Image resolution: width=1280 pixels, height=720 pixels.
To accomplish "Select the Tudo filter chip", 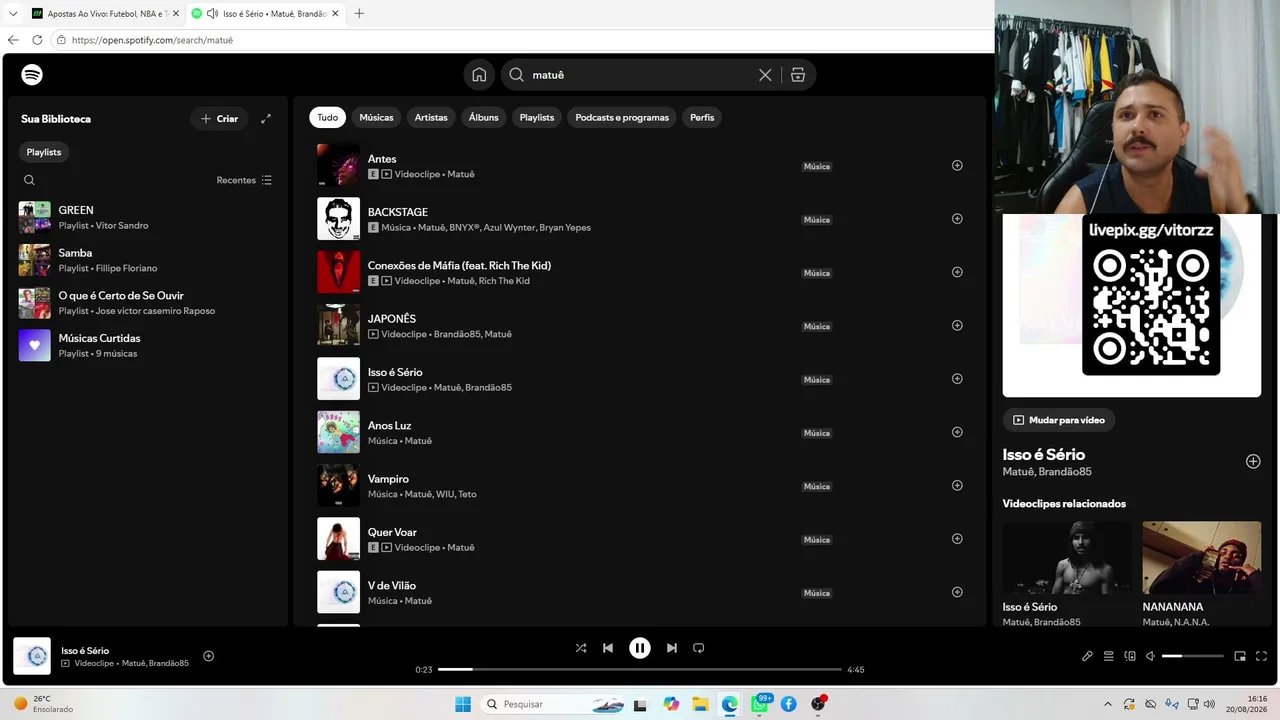I will 328,117.
